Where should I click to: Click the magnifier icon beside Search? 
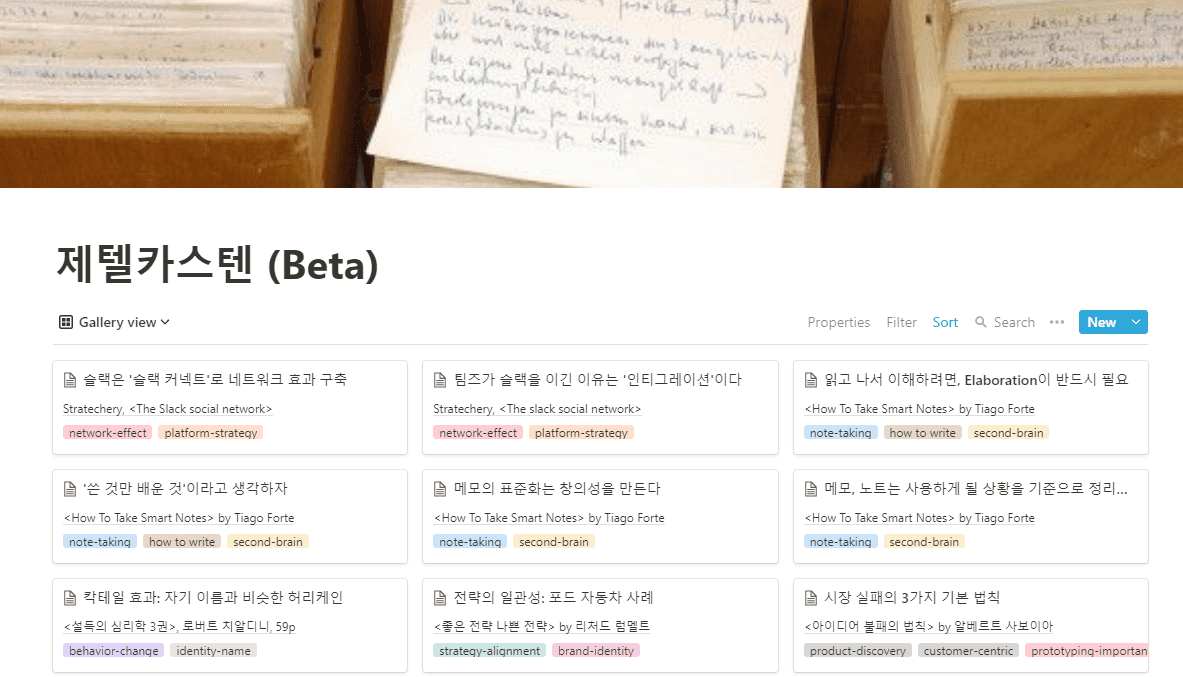[x=981, y=322]
